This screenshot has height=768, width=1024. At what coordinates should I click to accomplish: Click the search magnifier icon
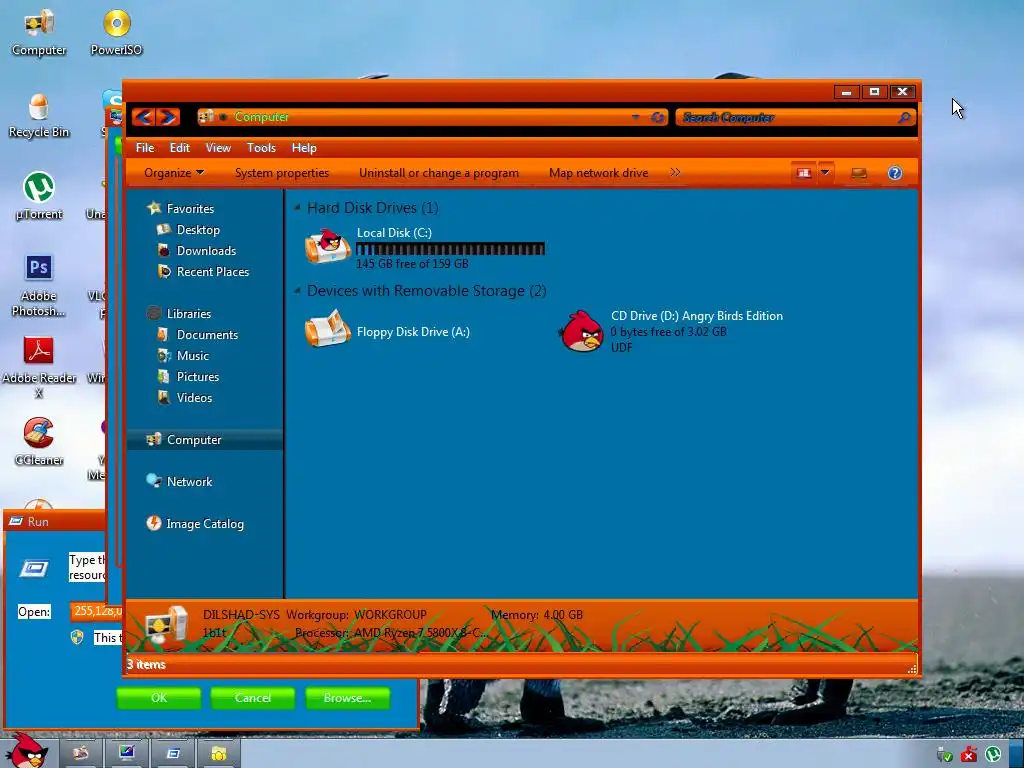[x=904, y=118]
